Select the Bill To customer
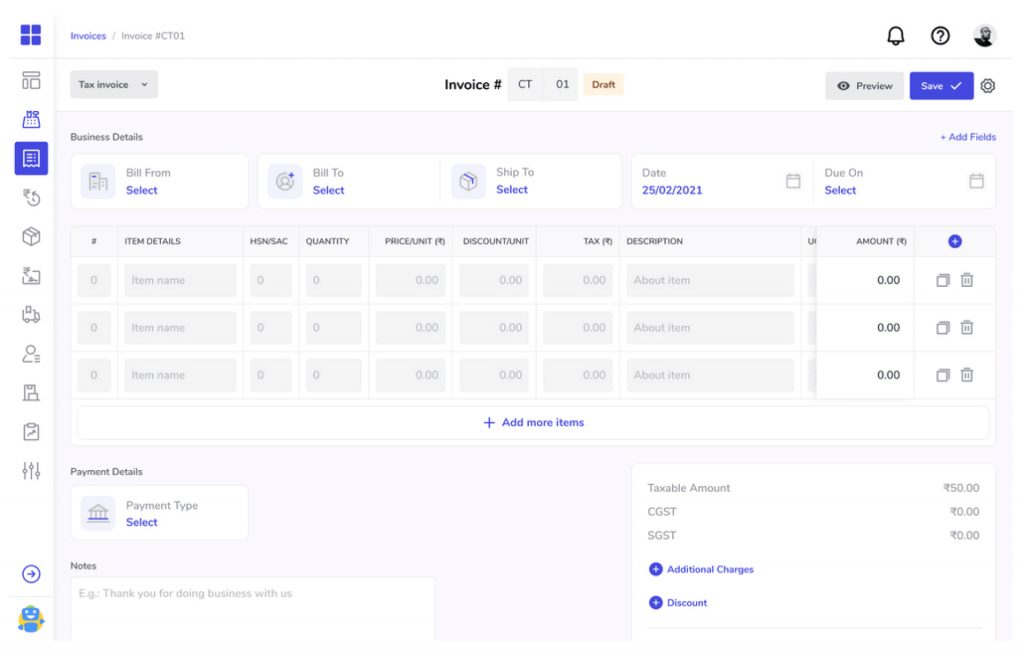Image resolution: width=1024 pixels, height=653 pixels. [x=328, y=190]
